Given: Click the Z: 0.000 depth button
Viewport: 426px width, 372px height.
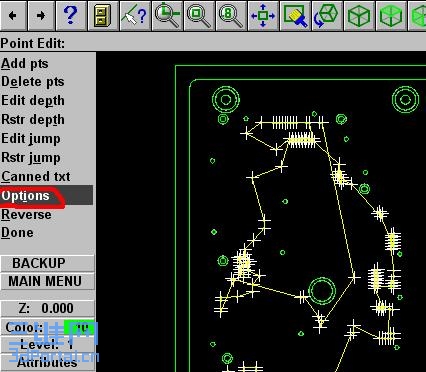Looking at the screenshot, I should point(47,308).
